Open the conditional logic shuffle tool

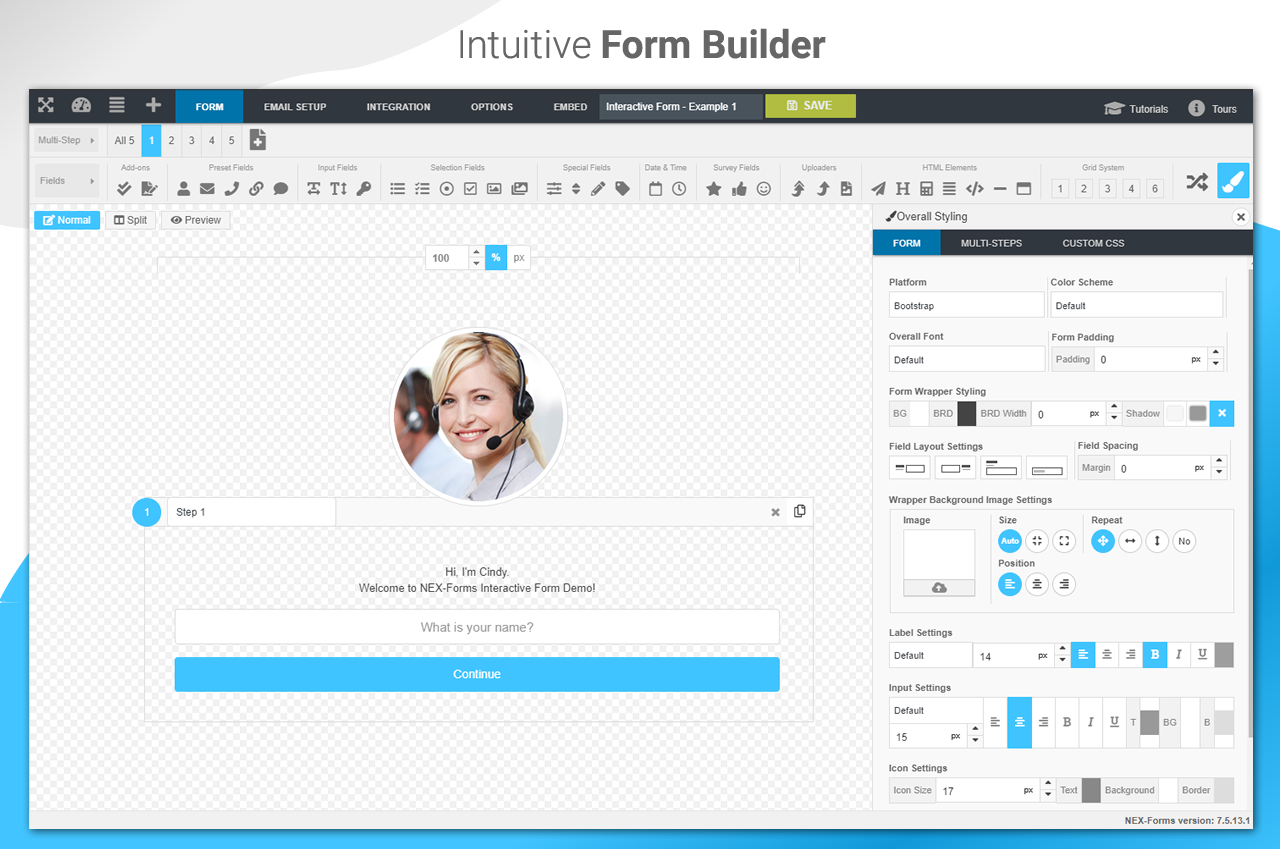(1197, 183)
